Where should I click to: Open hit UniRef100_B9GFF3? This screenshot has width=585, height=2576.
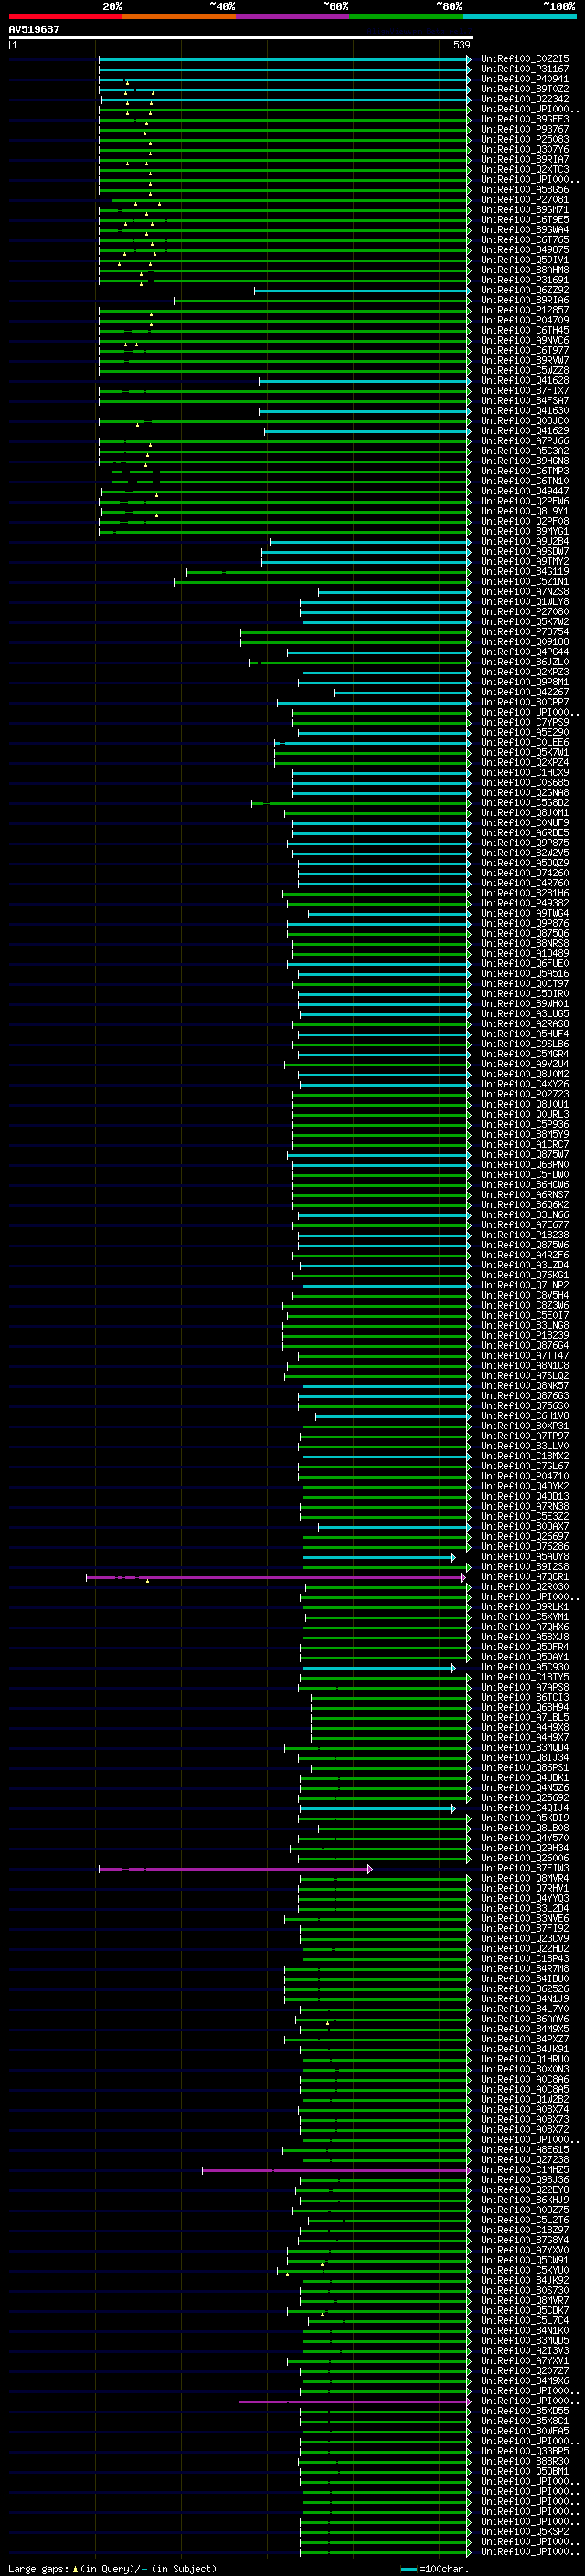[x=525, y=119]
